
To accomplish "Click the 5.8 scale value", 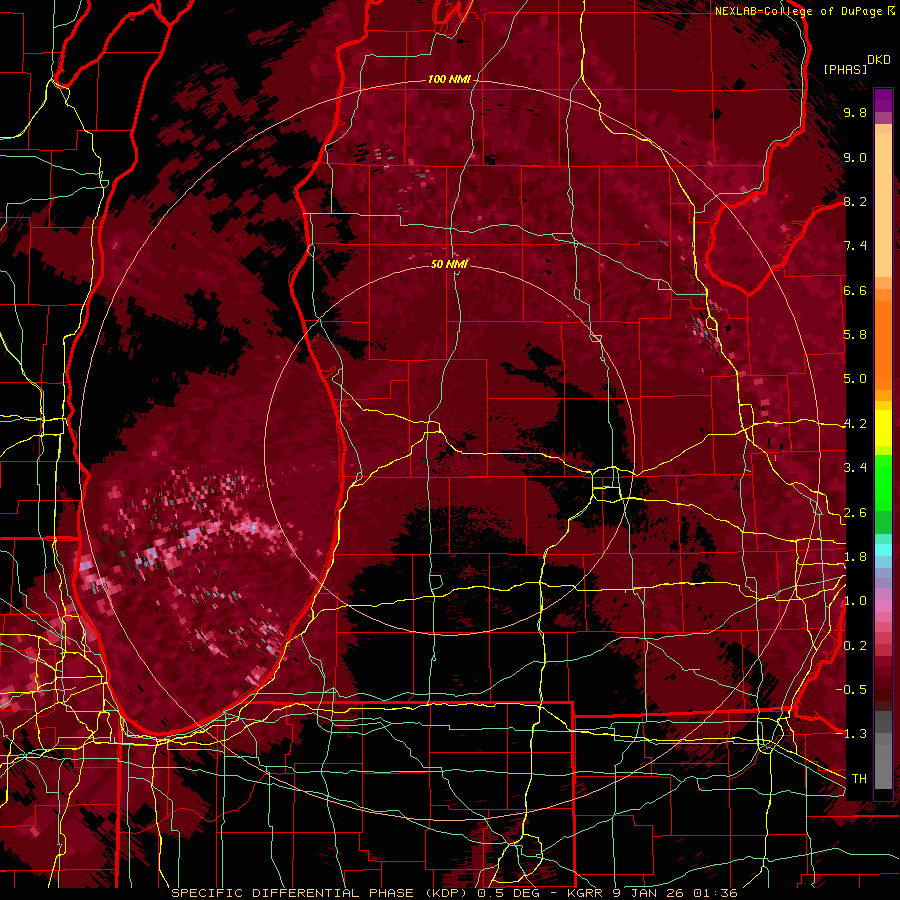I will click(855, 335).
